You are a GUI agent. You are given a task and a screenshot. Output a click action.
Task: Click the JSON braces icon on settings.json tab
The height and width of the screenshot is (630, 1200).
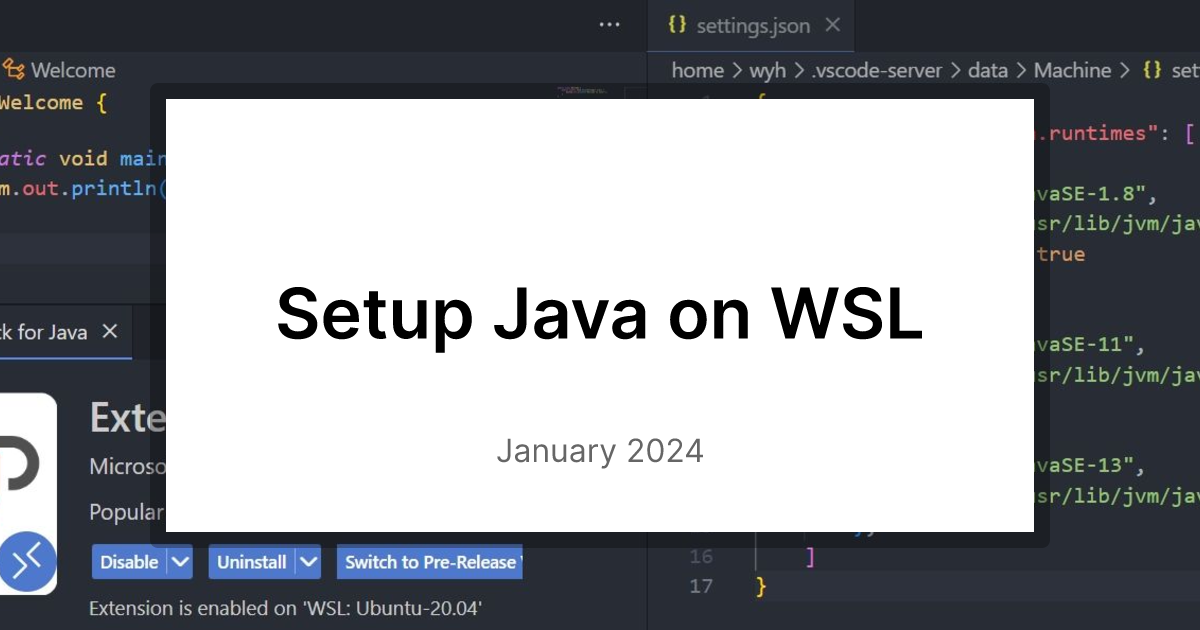point(677,26)
